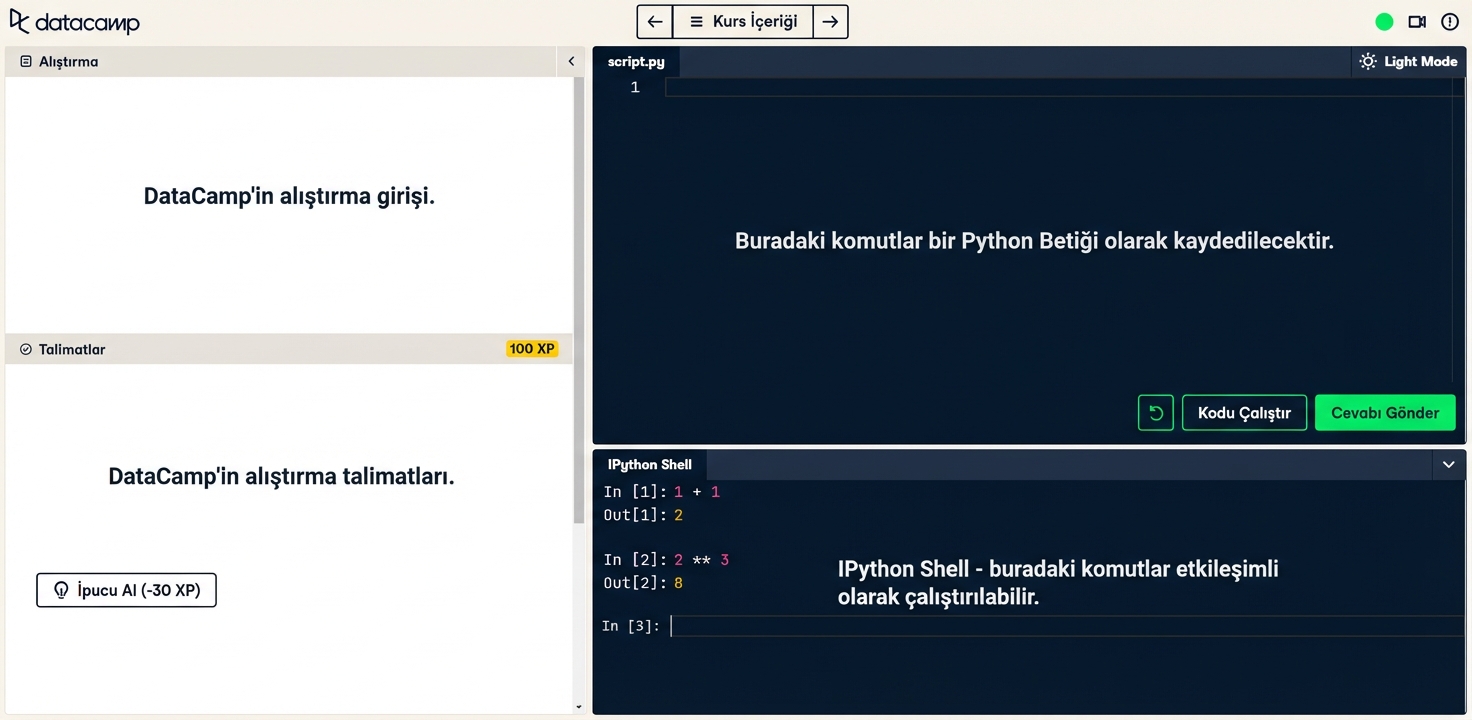Click the sun icon next to Light Mode
This screenshot has height=720, width=1472.
[x=1367, y=61]
